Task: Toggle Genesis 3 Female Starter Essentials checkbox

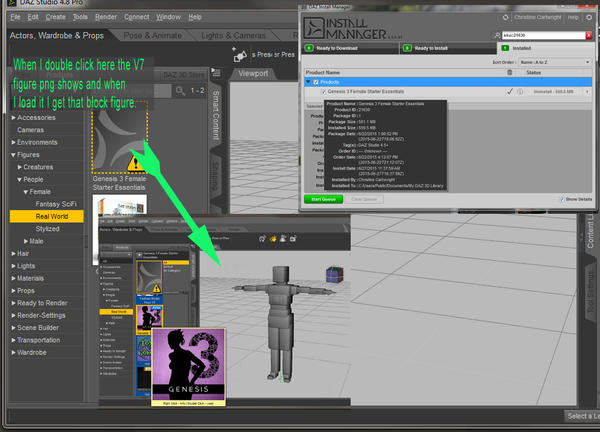Action: (x=323, y=92)
